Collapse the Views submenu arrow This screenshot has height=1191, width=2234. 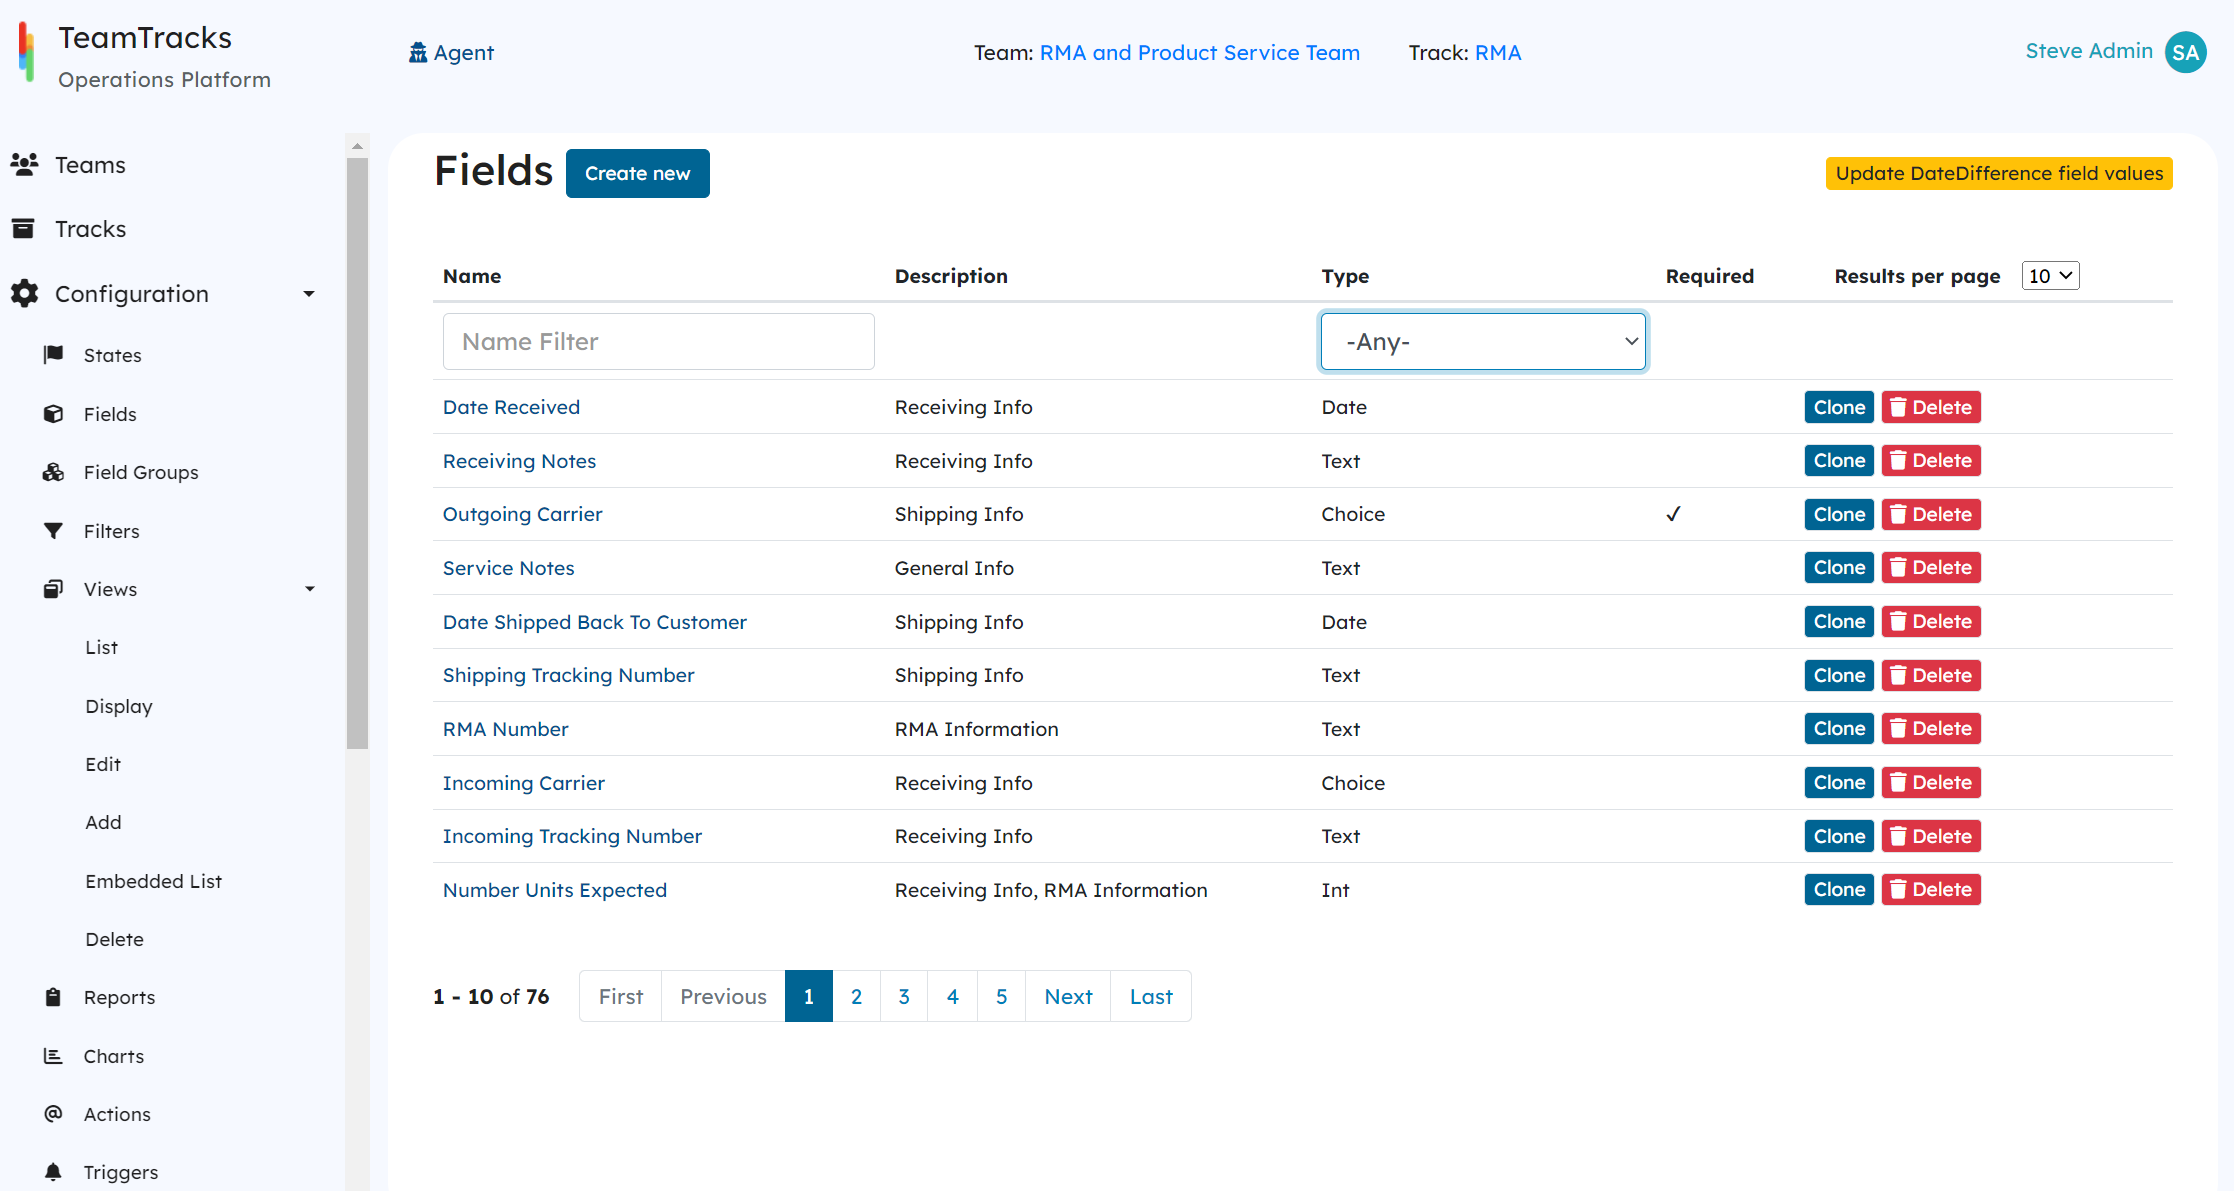(310, 589)
